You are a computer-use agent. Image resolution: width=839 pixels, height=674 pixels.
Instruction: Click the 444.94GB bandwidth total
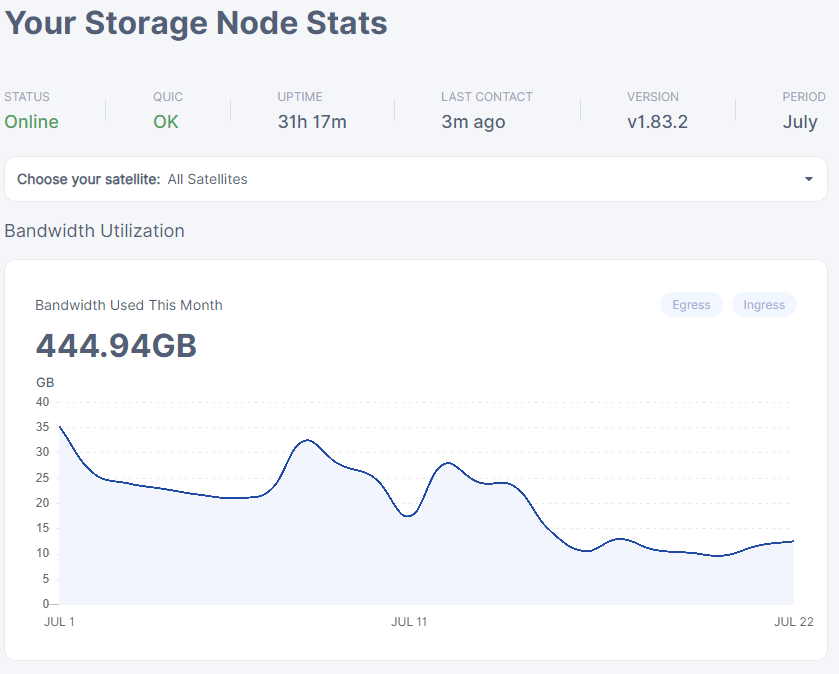[116, 346]
